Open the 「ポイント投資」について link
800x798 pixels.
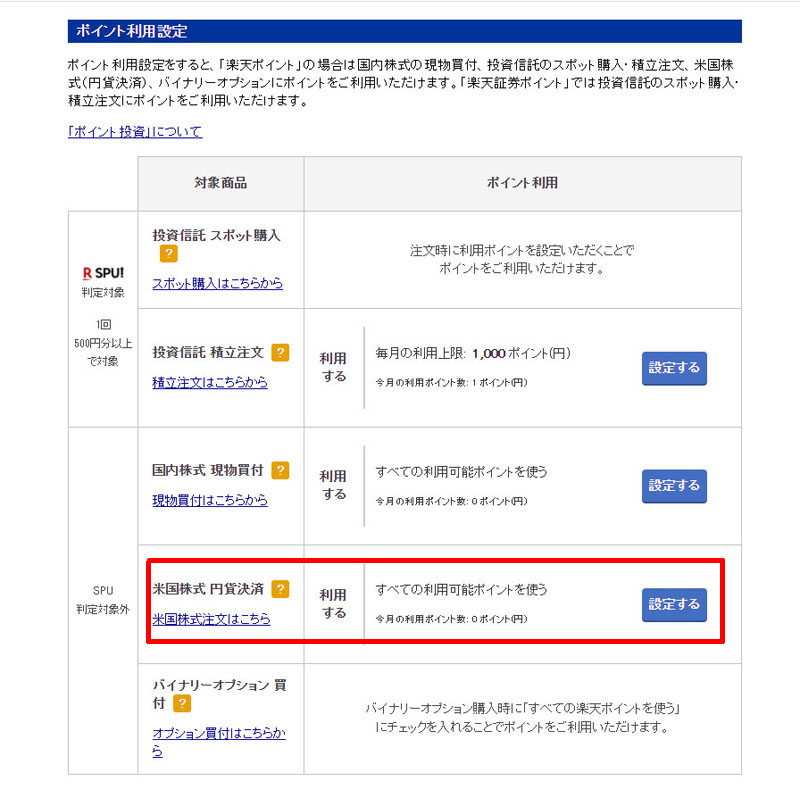pos(135,131)
